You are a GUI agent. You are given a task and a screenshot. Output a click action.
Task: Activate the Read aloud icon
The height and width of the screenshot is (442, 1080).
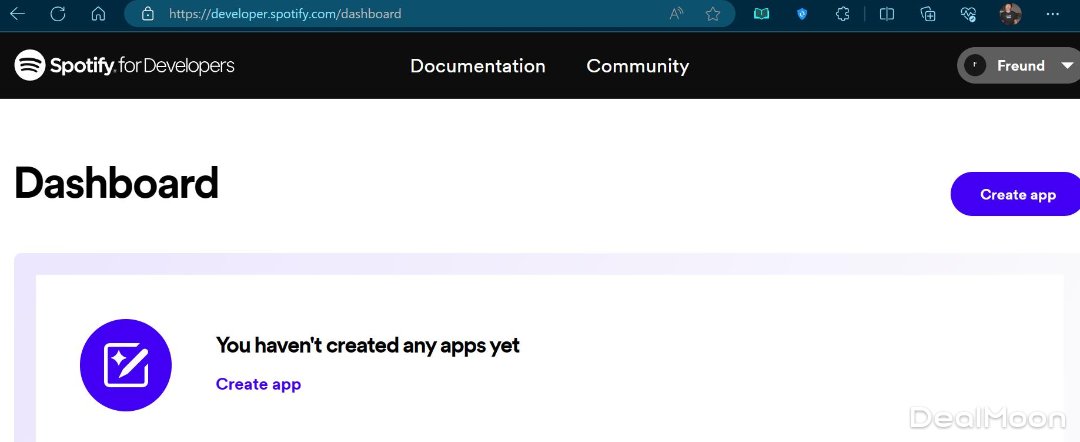tap(677, 14)
